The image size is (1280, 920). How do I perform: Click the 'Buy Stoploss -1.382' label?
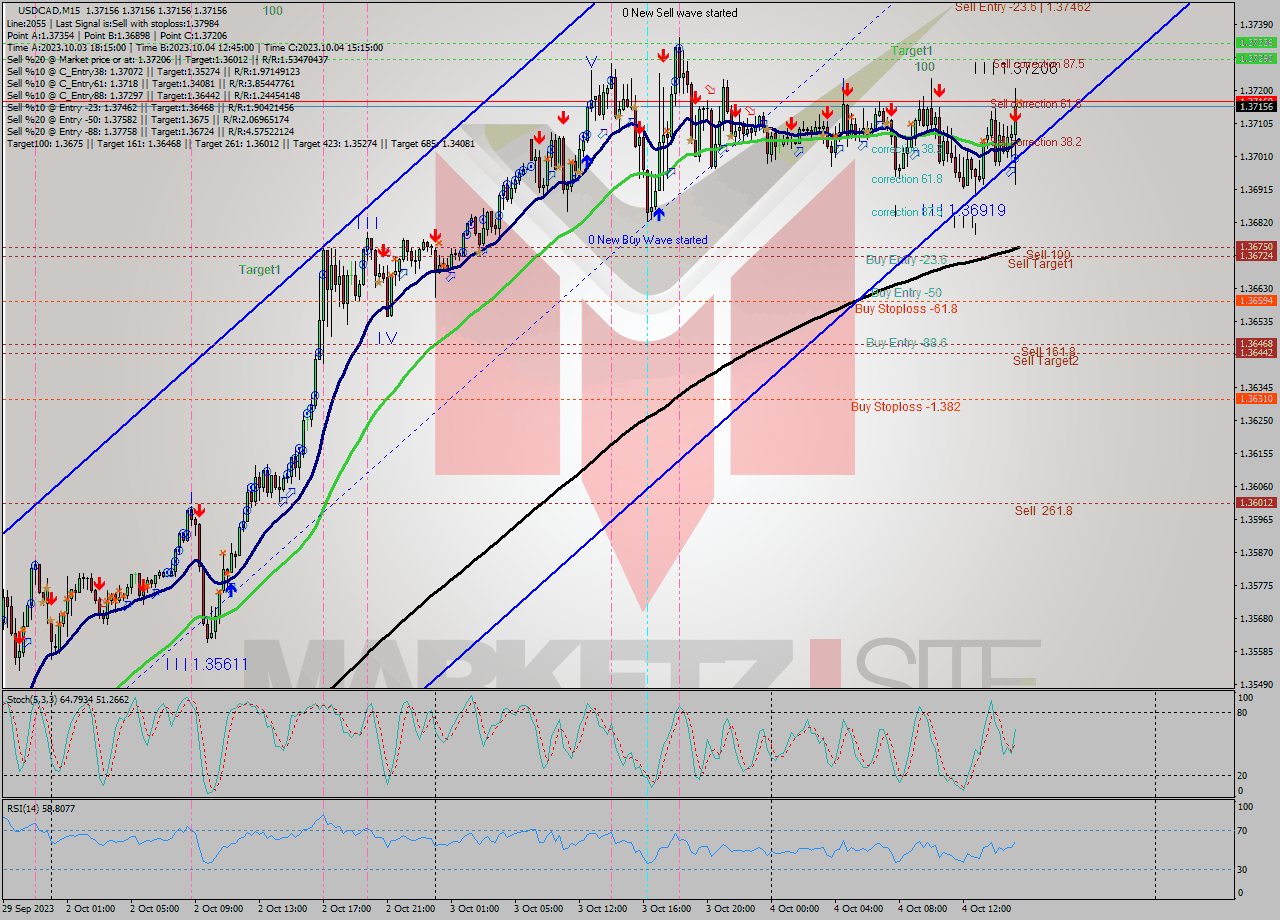click(x=906, y=407)
